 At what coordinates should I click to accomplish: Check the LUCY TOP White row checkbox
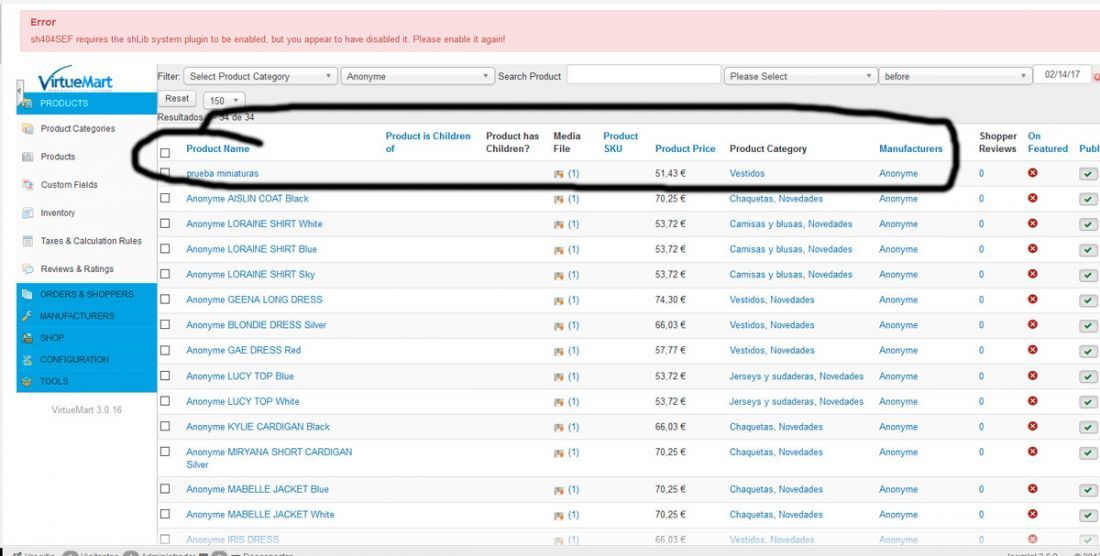pyautogui.click(x=165, y=400)
